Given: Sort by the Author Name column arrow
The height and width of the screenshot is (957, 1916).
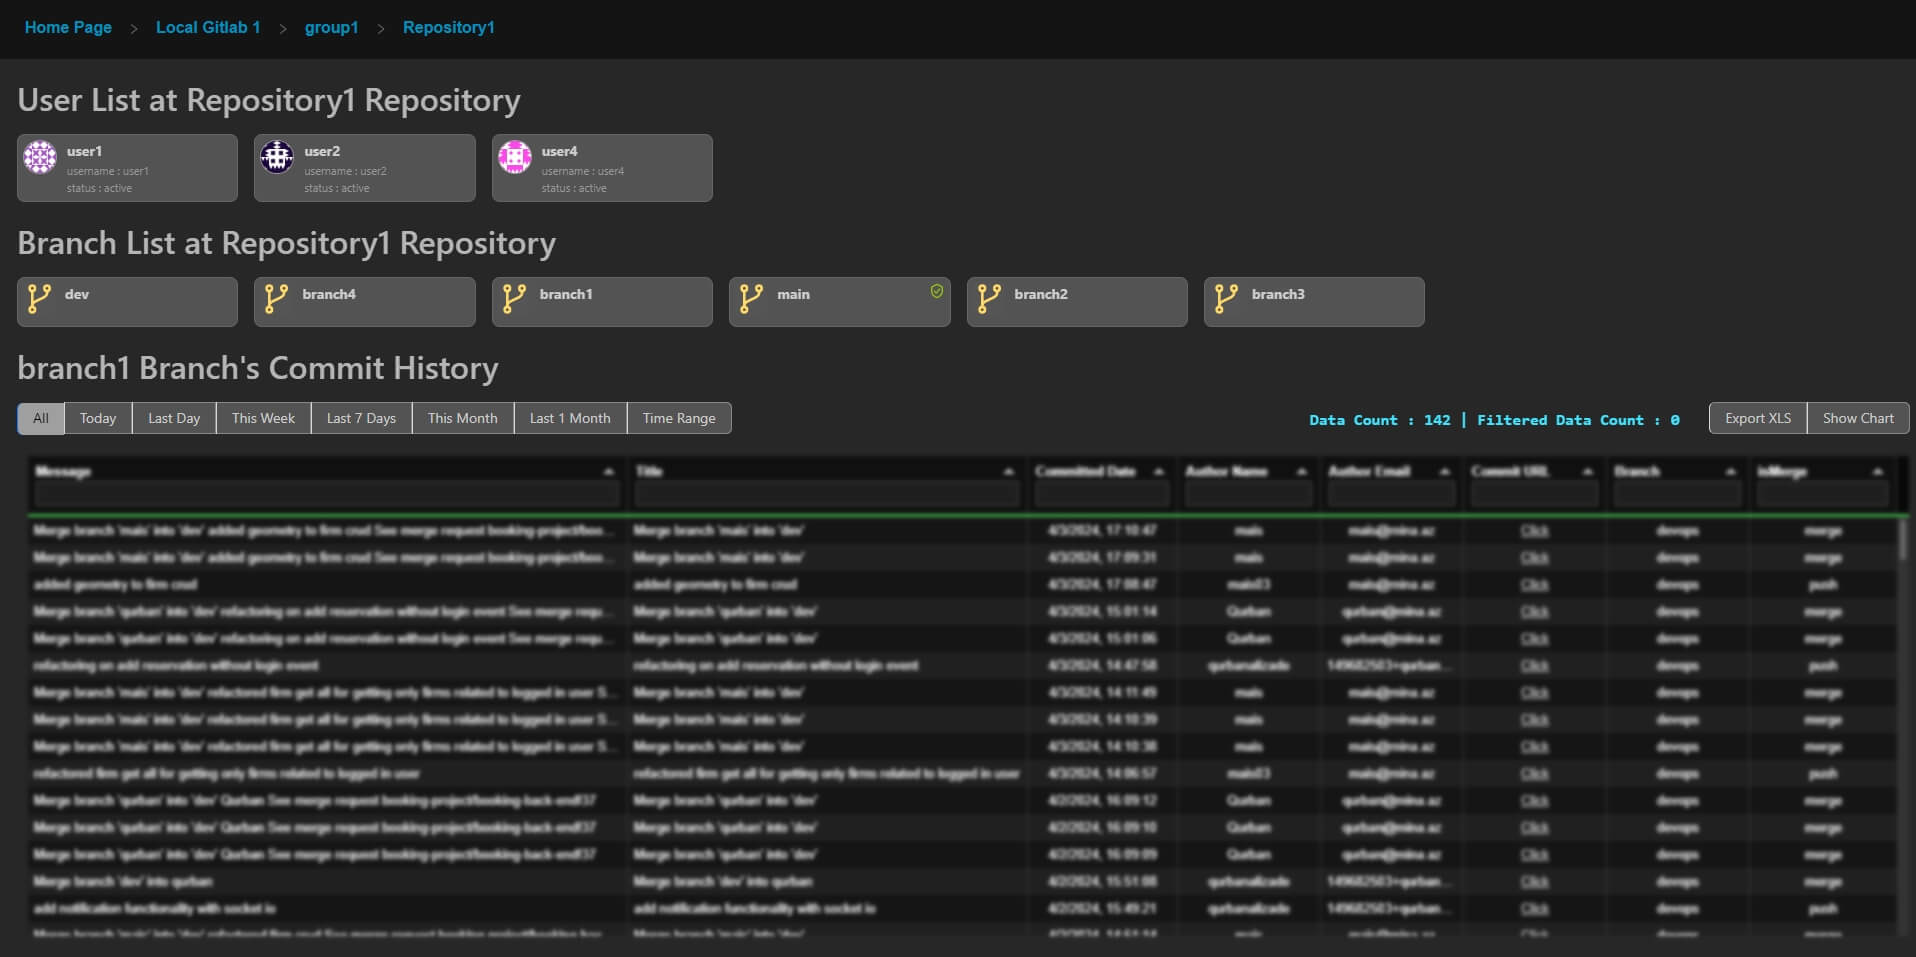Looking at the screenshot, I should pos(1302,472).
